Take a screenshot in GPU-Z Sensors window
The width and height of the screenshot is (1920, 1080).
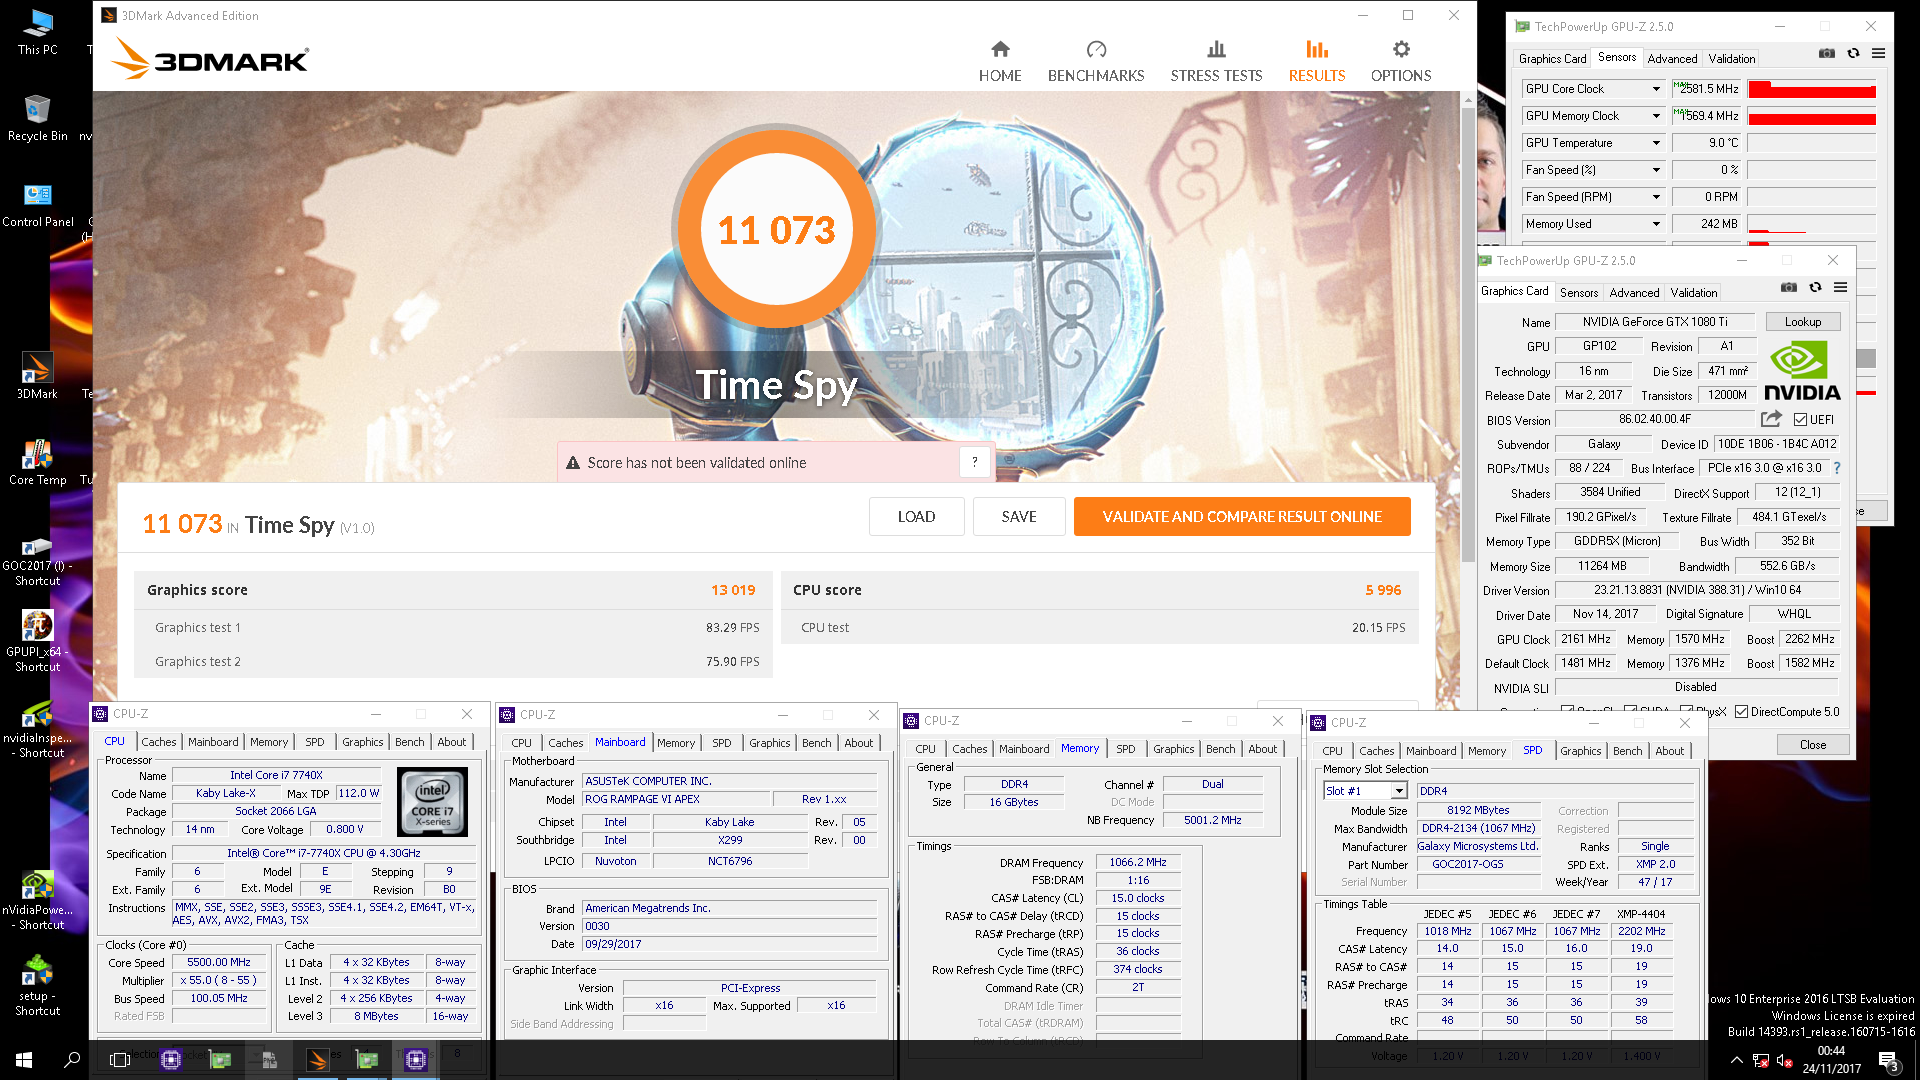click(1827, 54)
